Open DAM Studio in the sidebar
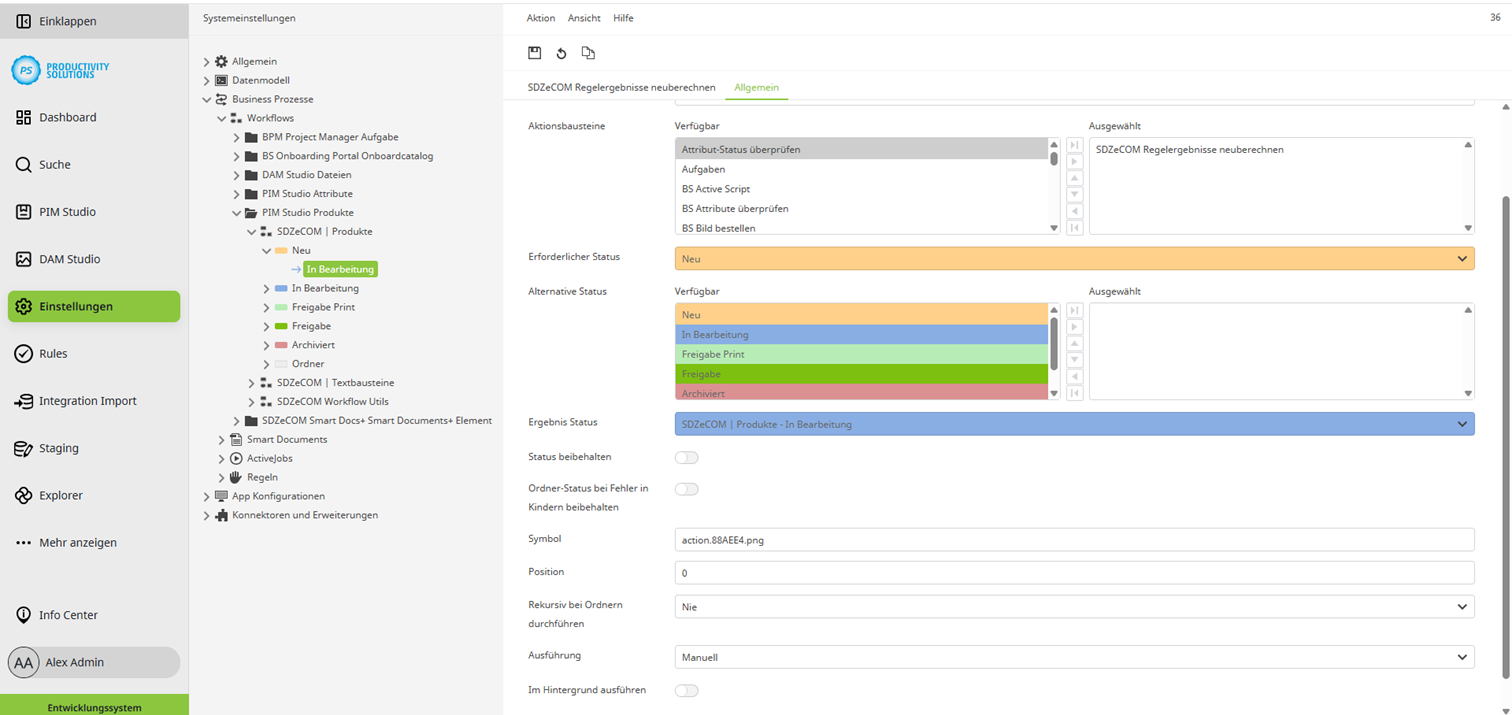The image size is (1512, 715). 69,259
